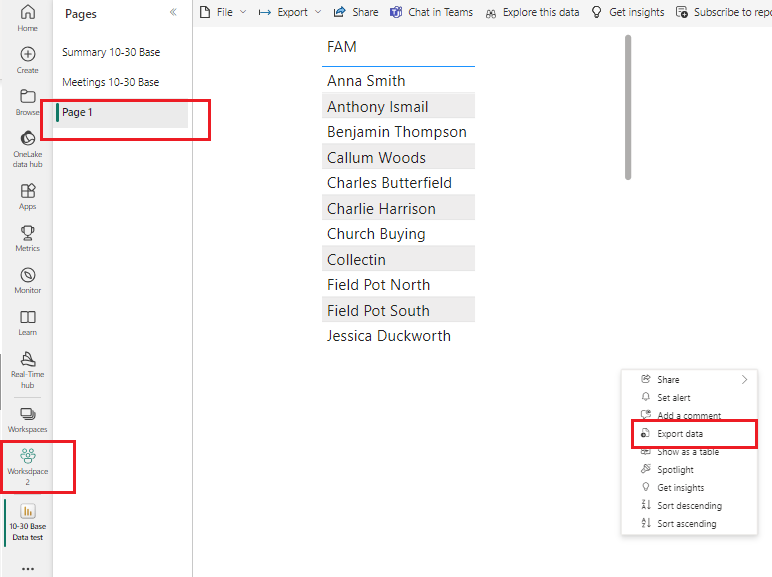
Task: Select the Church Buying row
Action: (398, 234)
